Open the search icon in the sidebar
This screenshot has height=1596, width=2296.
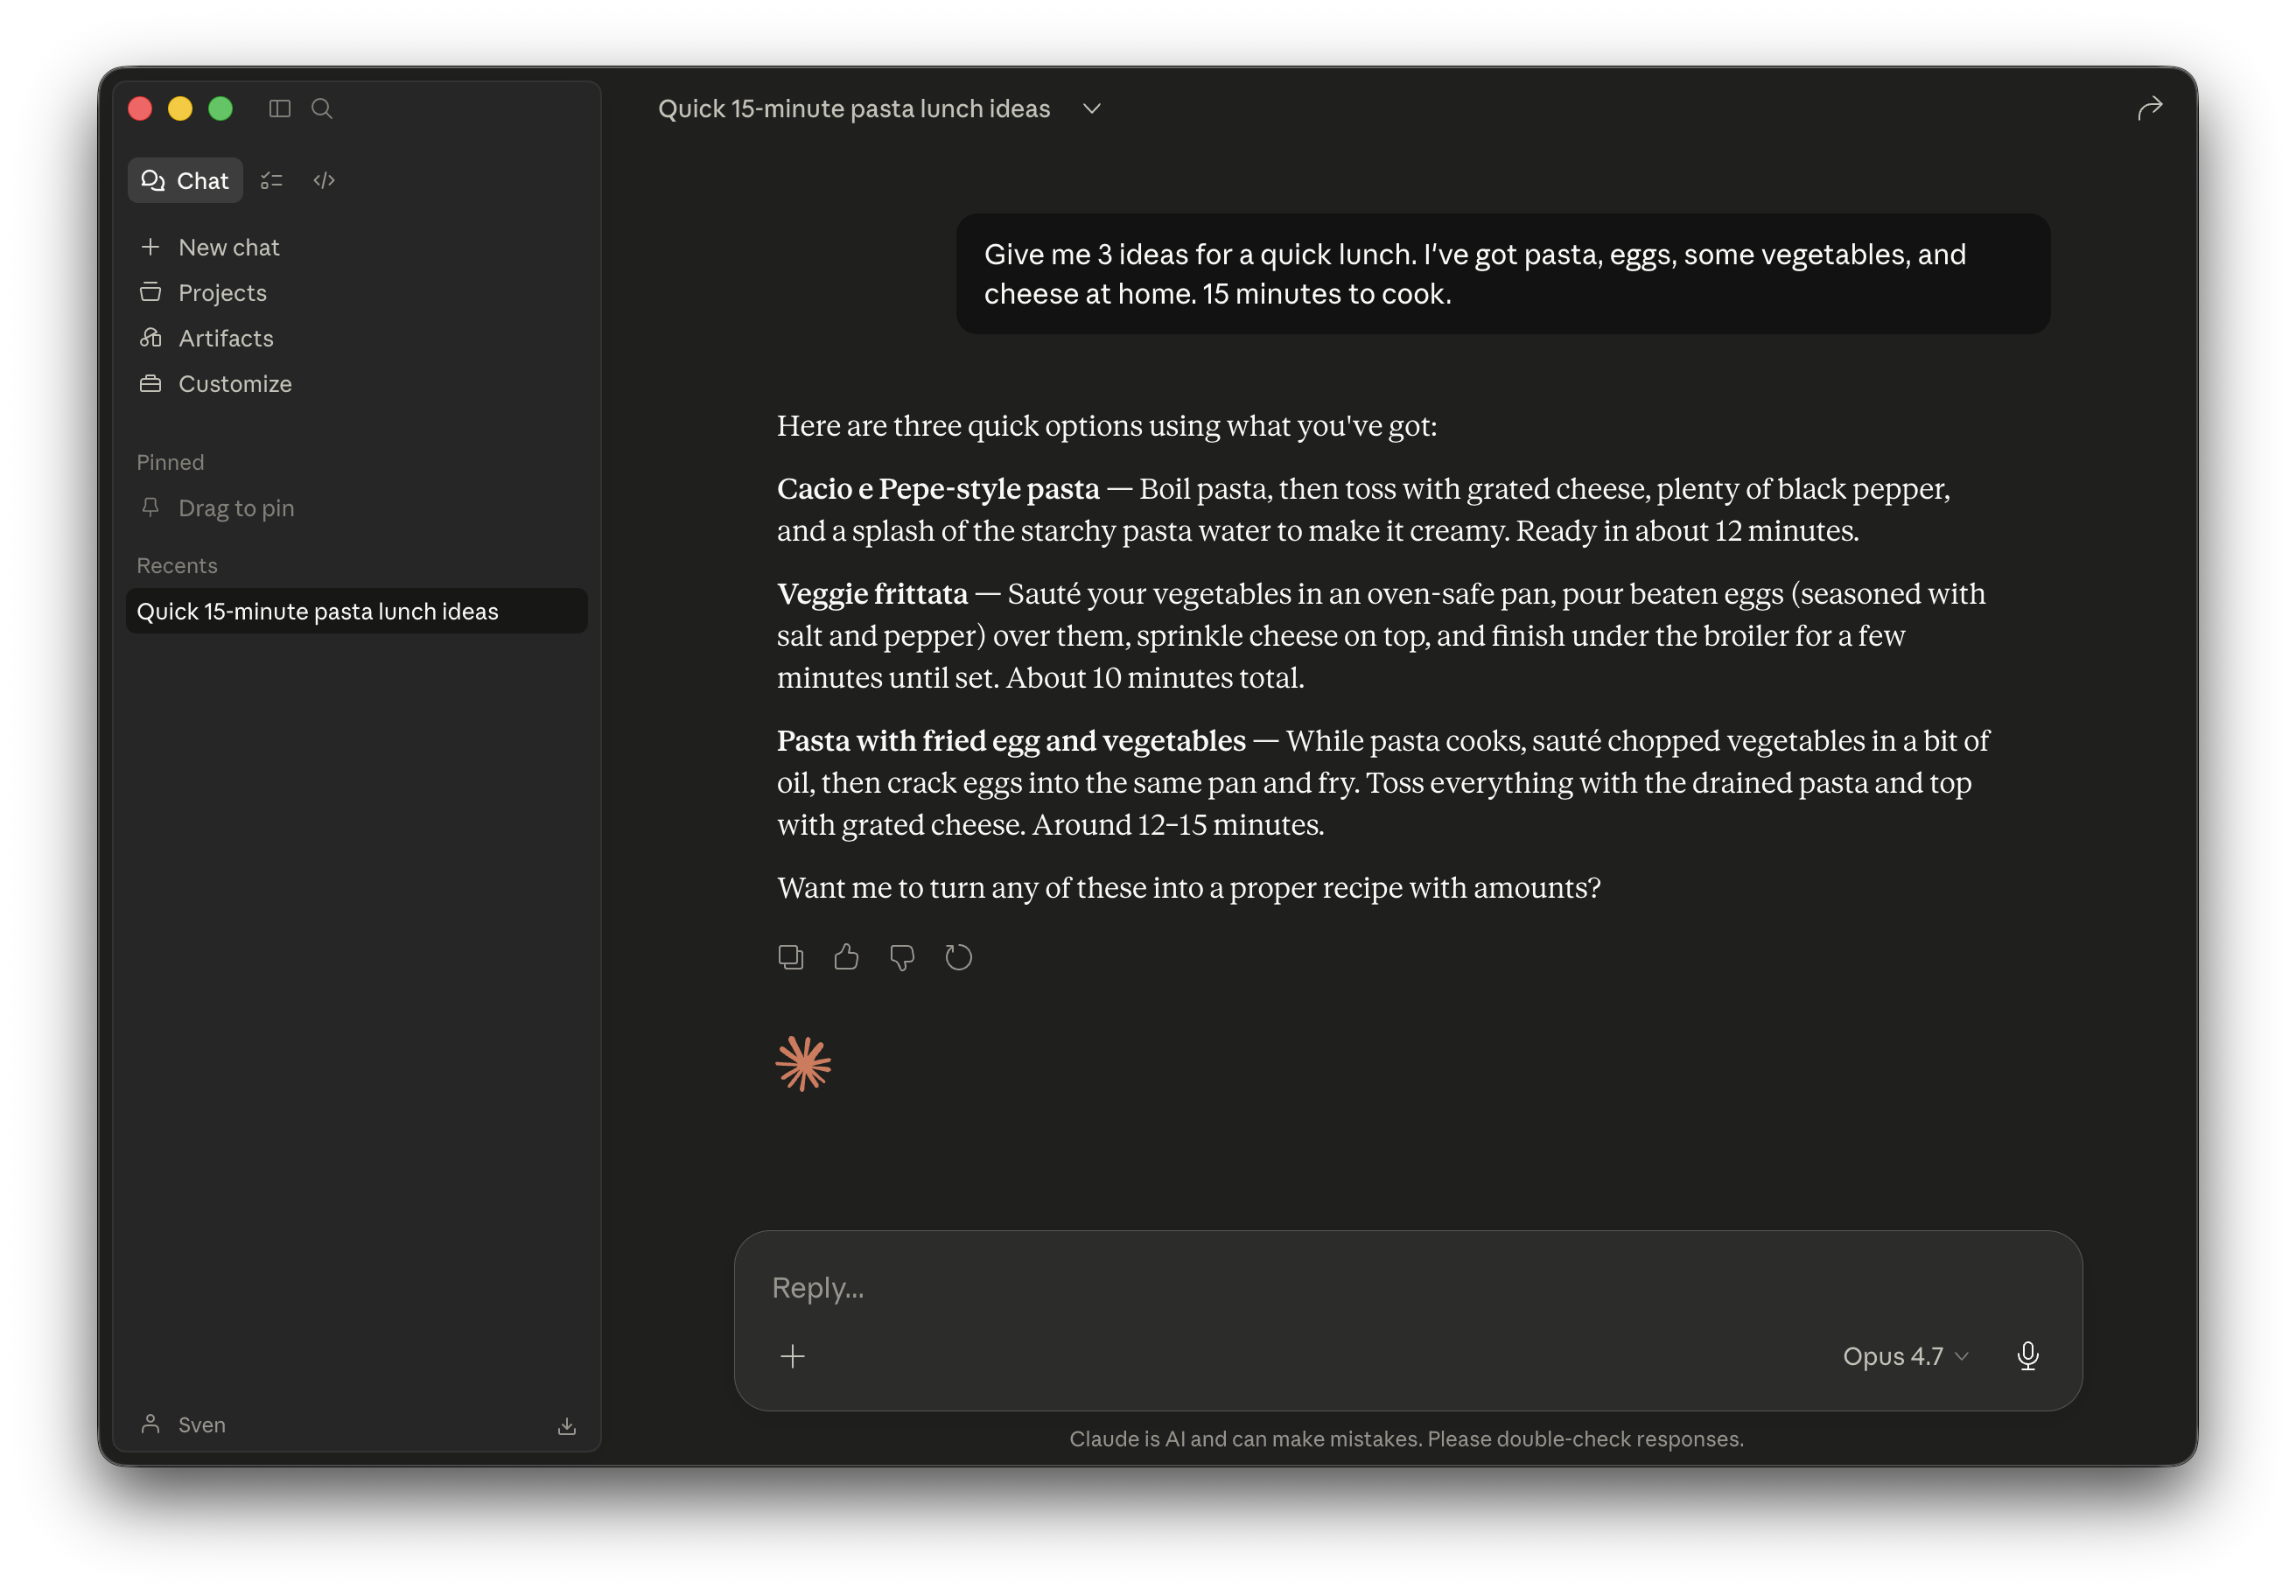321,108
